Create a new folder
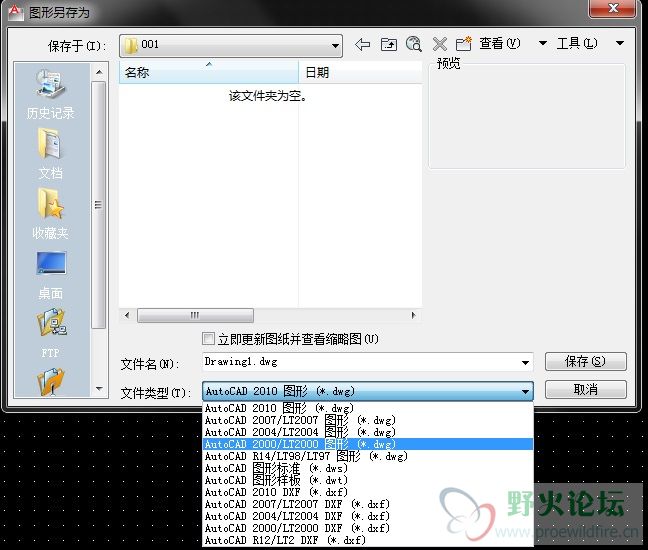 [464, 44]
